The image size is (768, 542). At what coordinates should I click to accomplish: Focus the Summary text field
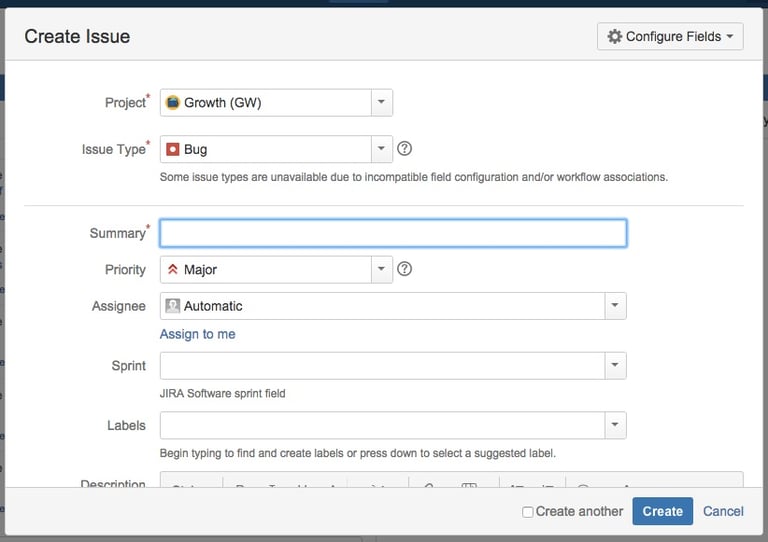[393, 233]
